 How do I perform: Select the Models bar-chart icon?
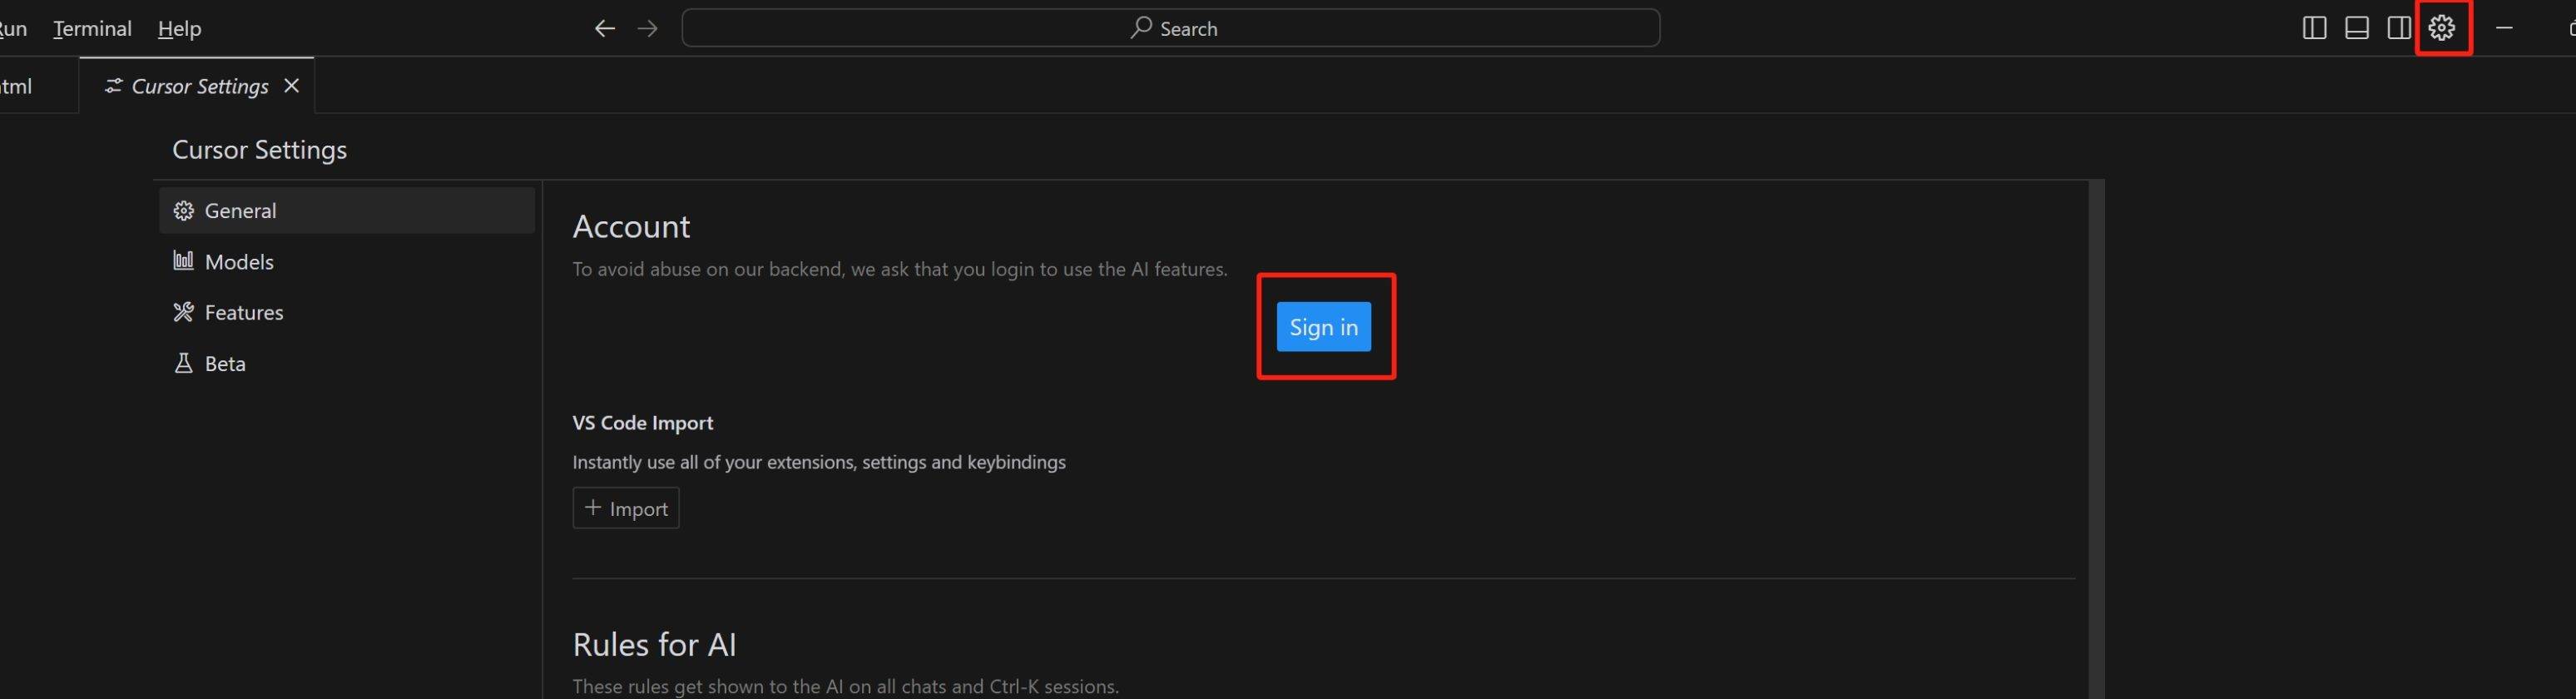(183, 261)
